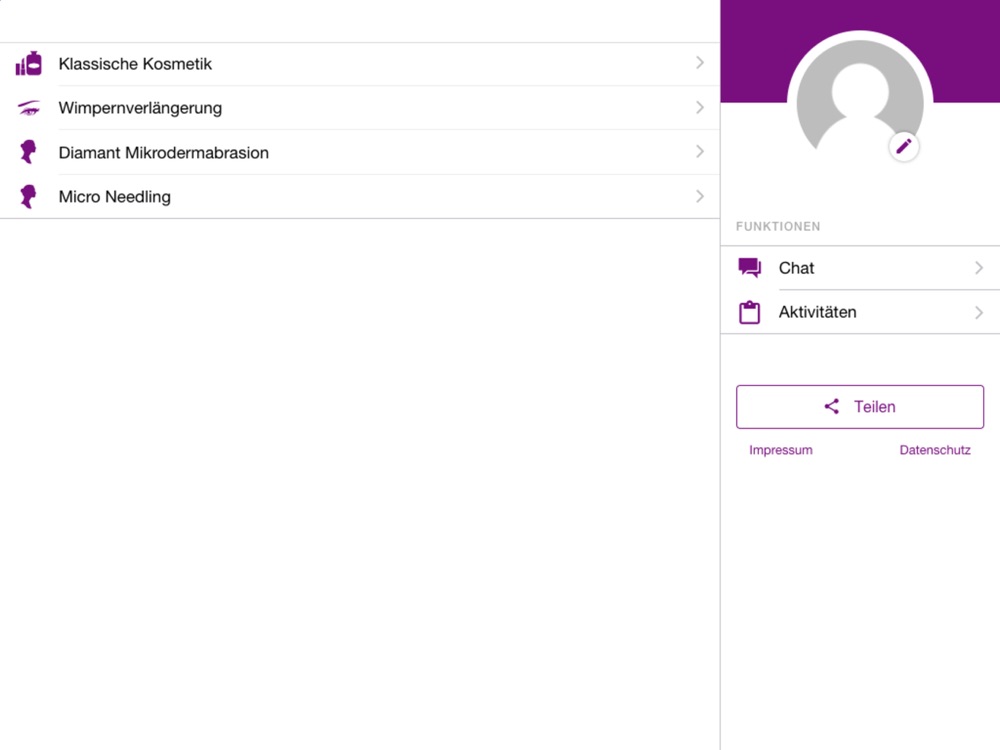Image resolution: width=1000 pixels, height=750 pixels.
Task: Open the Diamant Mikrodermabrasion menu entry
Action: point(360,152)
